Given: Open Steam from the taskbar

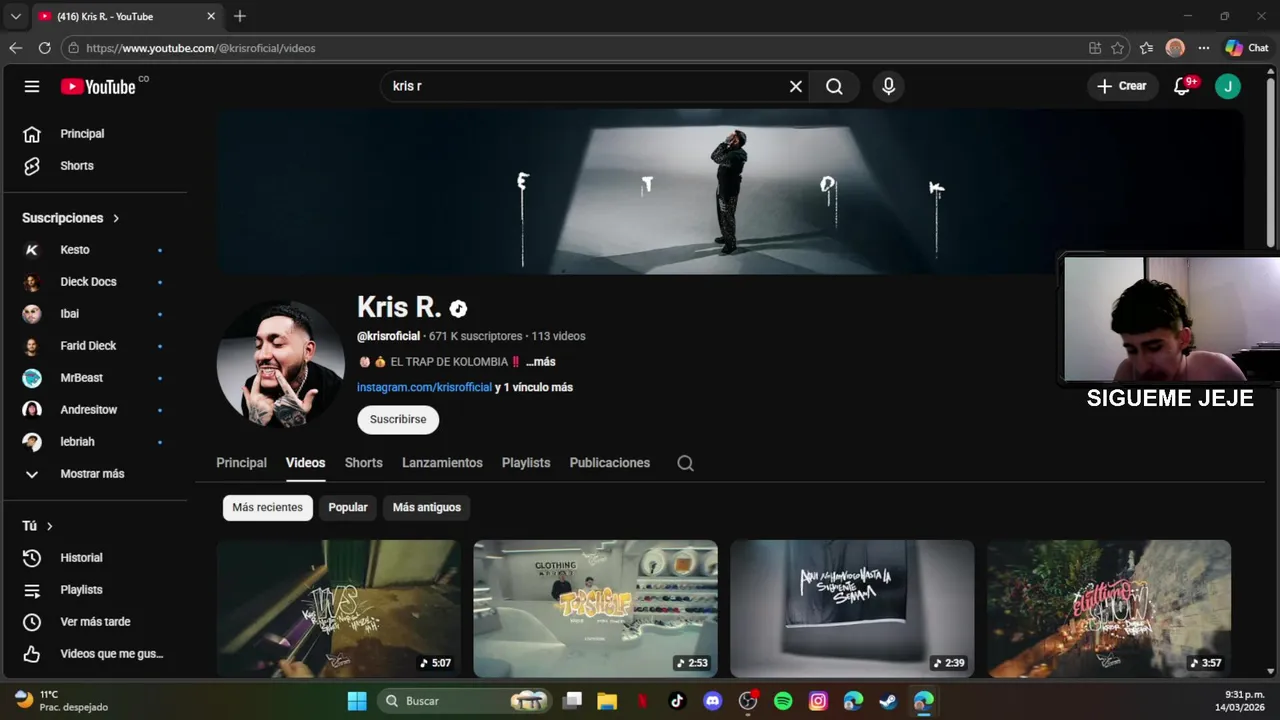Looking at the screenshot, I should pyautogui.click(x=888, y=701).
